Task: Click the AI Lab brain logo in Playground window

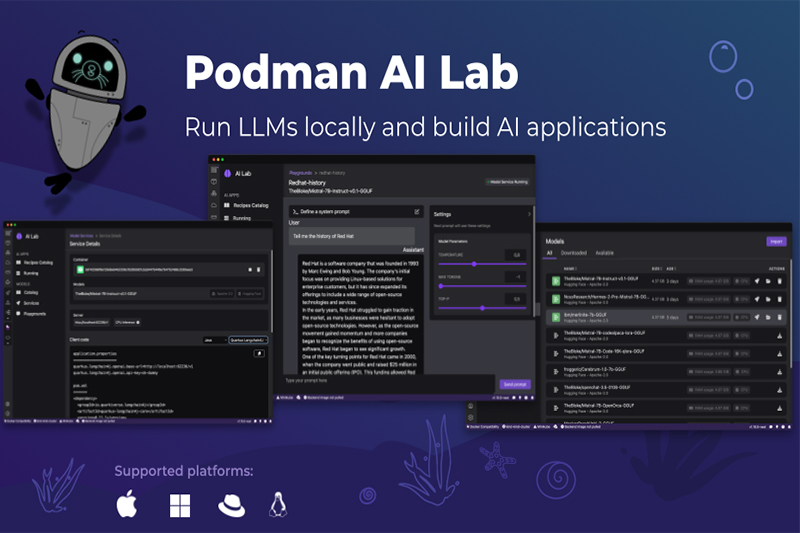Action: pos(228,173)
